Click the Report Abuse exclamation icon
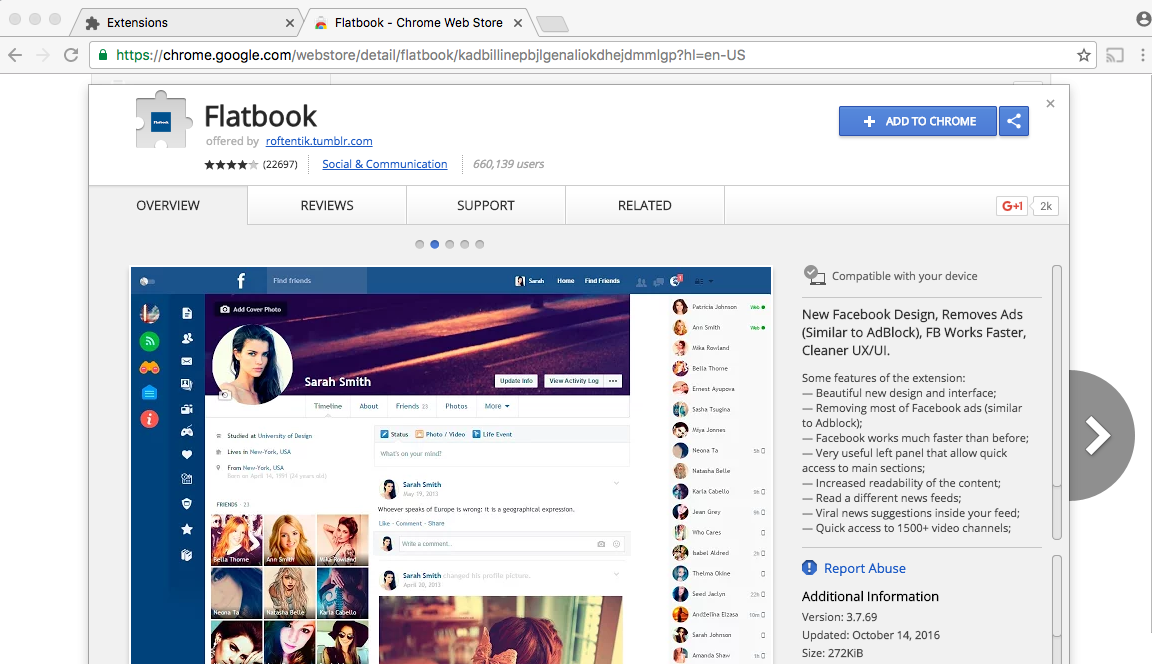 809,568
